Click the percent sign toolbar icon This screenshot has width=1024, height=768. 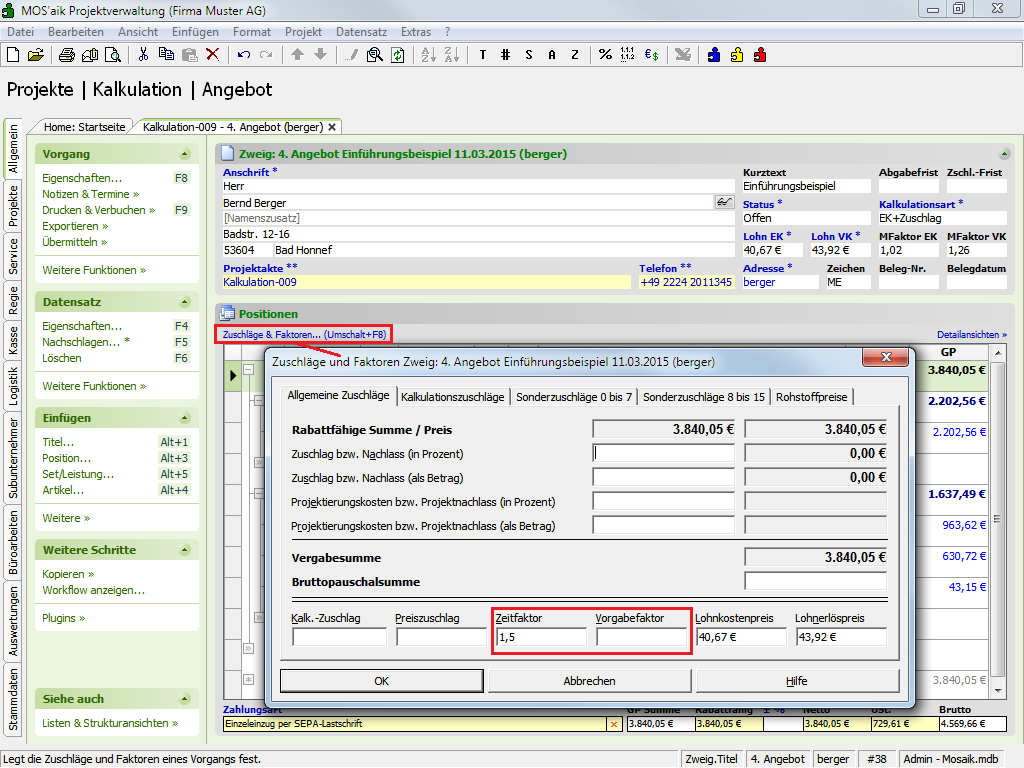point(605,55)
